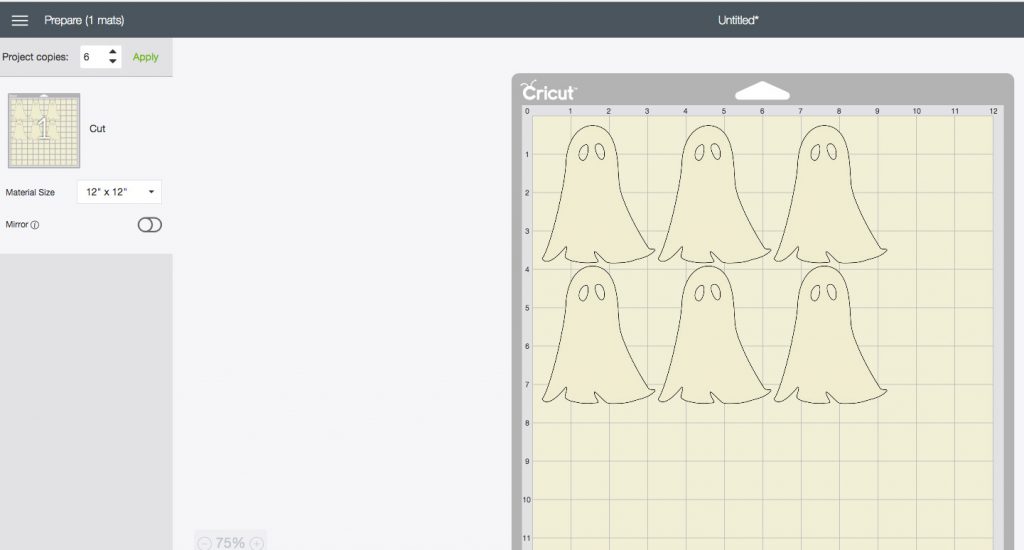Click the Project copies number field
Image resolution: width=1024 pixels, height=550 pixels.
(101, 57)
